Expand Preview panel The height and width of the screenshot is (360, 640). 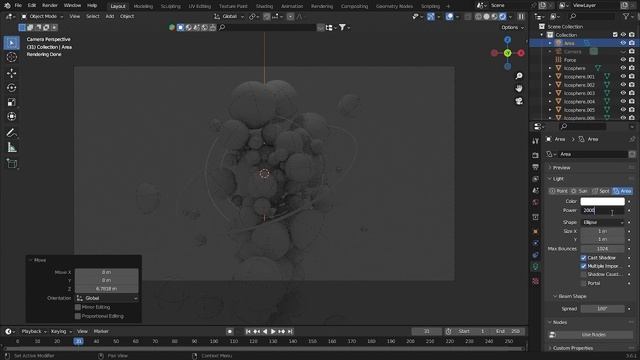coord(562,168)
